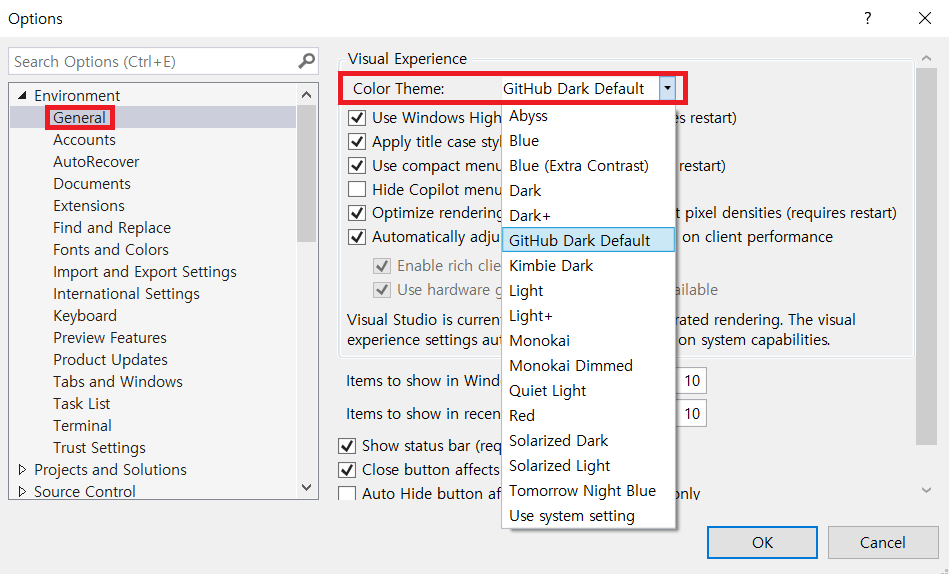Choose Tomorrow Night Blue theme
The width and height of the screenshot is (949, 574).
(588, 490)
